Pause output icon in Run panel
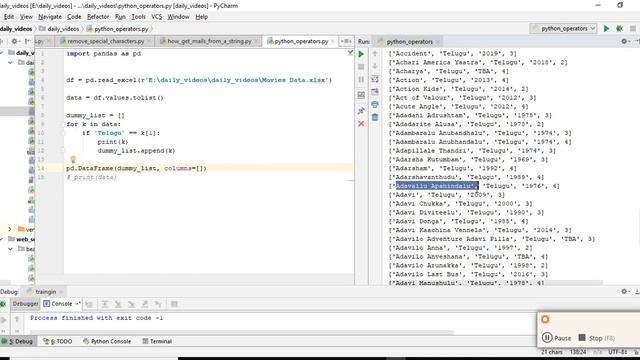Viewport: 640px width, 360px height. click(x=361, y=79)
